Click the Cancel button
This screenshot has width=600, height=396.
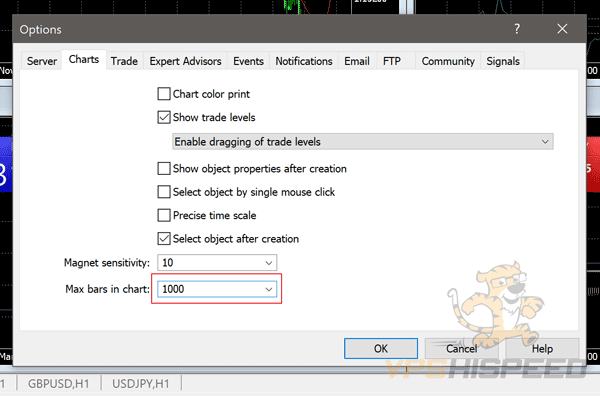(461, 348)
